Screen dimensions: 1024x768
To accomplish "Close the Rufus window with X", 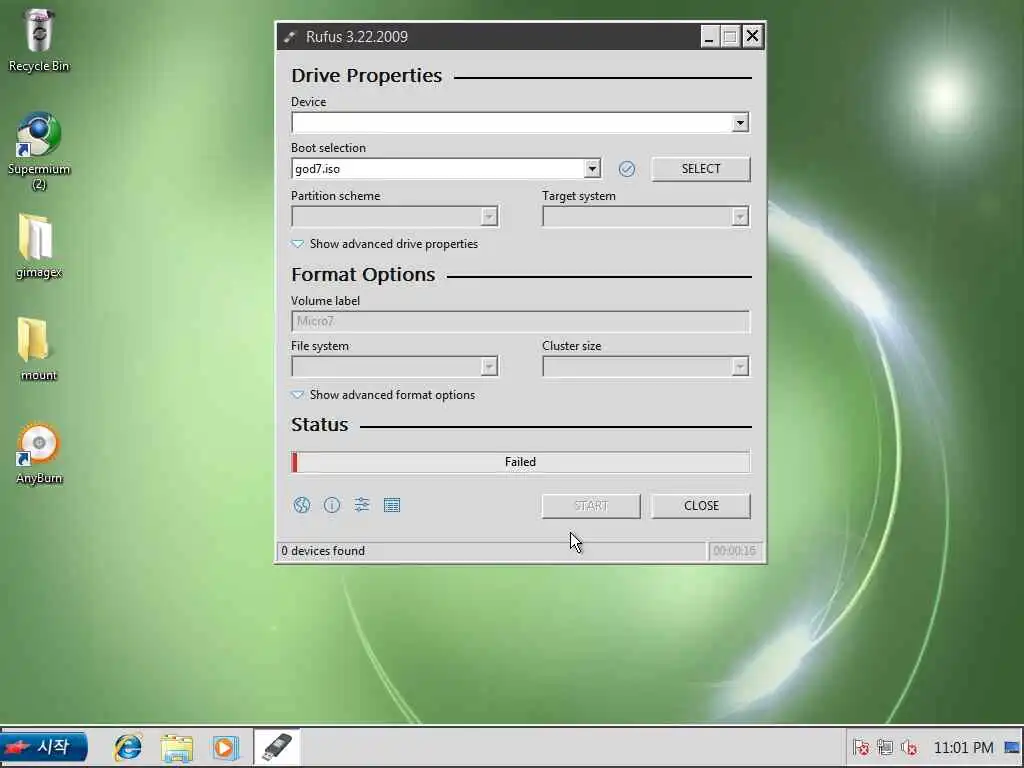I will [752, 37].
